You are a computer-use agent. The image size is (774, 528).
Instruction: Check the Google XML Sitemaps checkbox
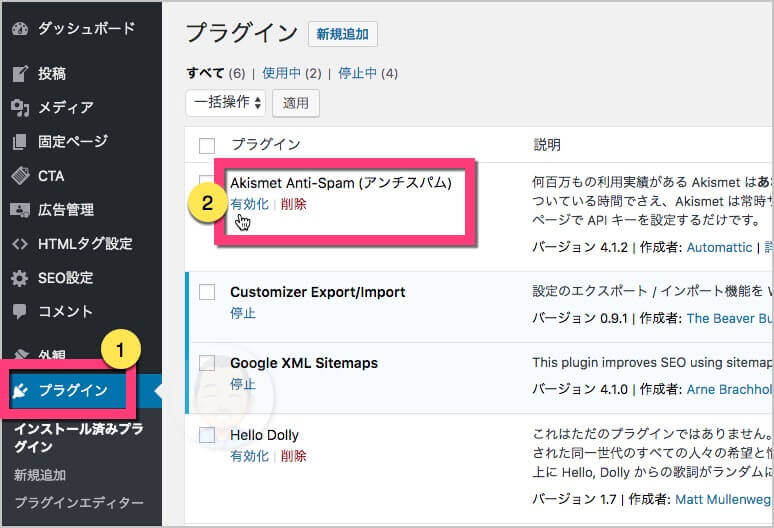tap(207, 363)
